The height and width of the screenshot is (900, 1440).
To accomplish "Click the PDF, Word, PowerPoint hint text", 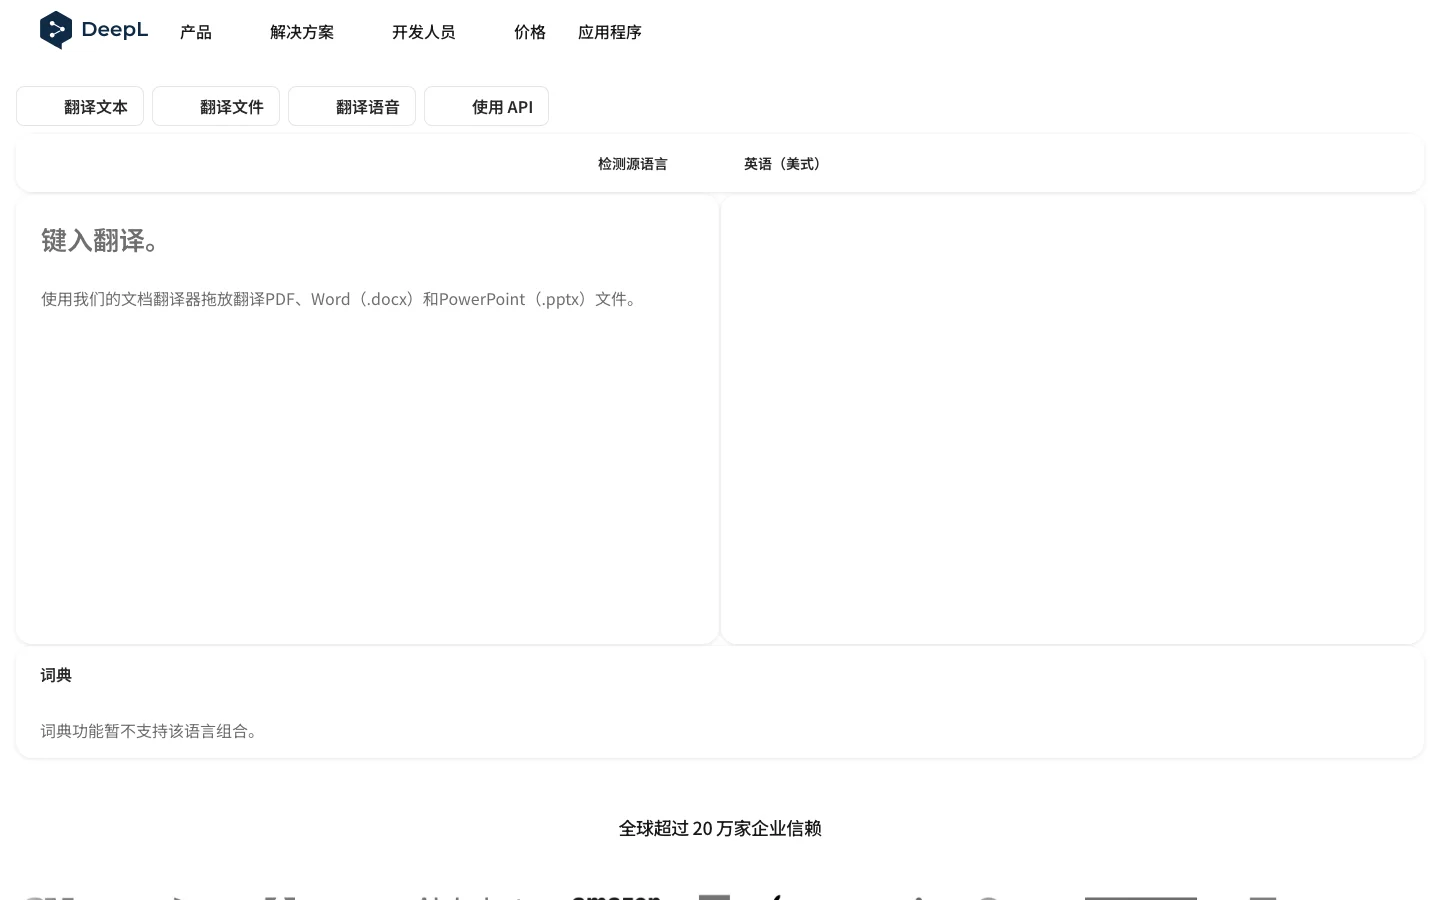I will (341, 299).
